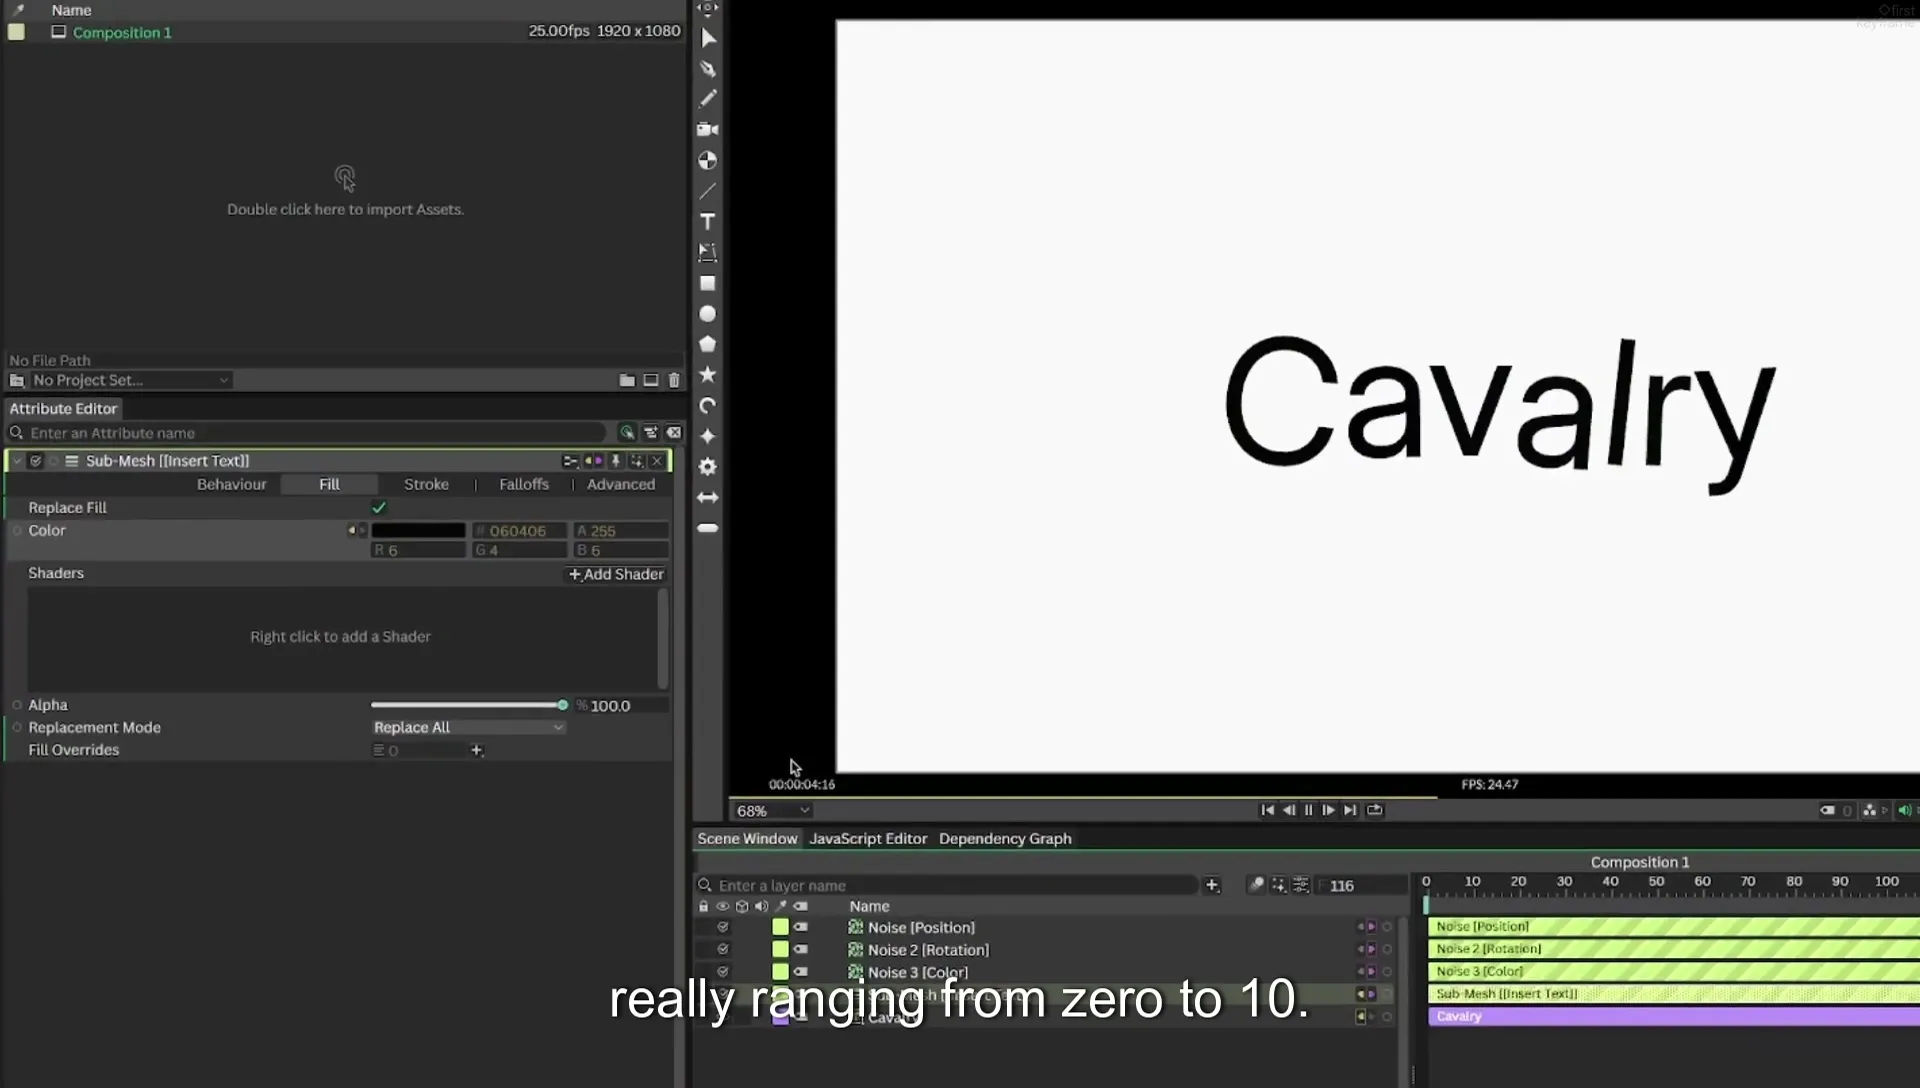Open the Replacement Mode dropdown
Image resolution: width=1920 pixels, height=1088 pixels.
pos(468,727)
